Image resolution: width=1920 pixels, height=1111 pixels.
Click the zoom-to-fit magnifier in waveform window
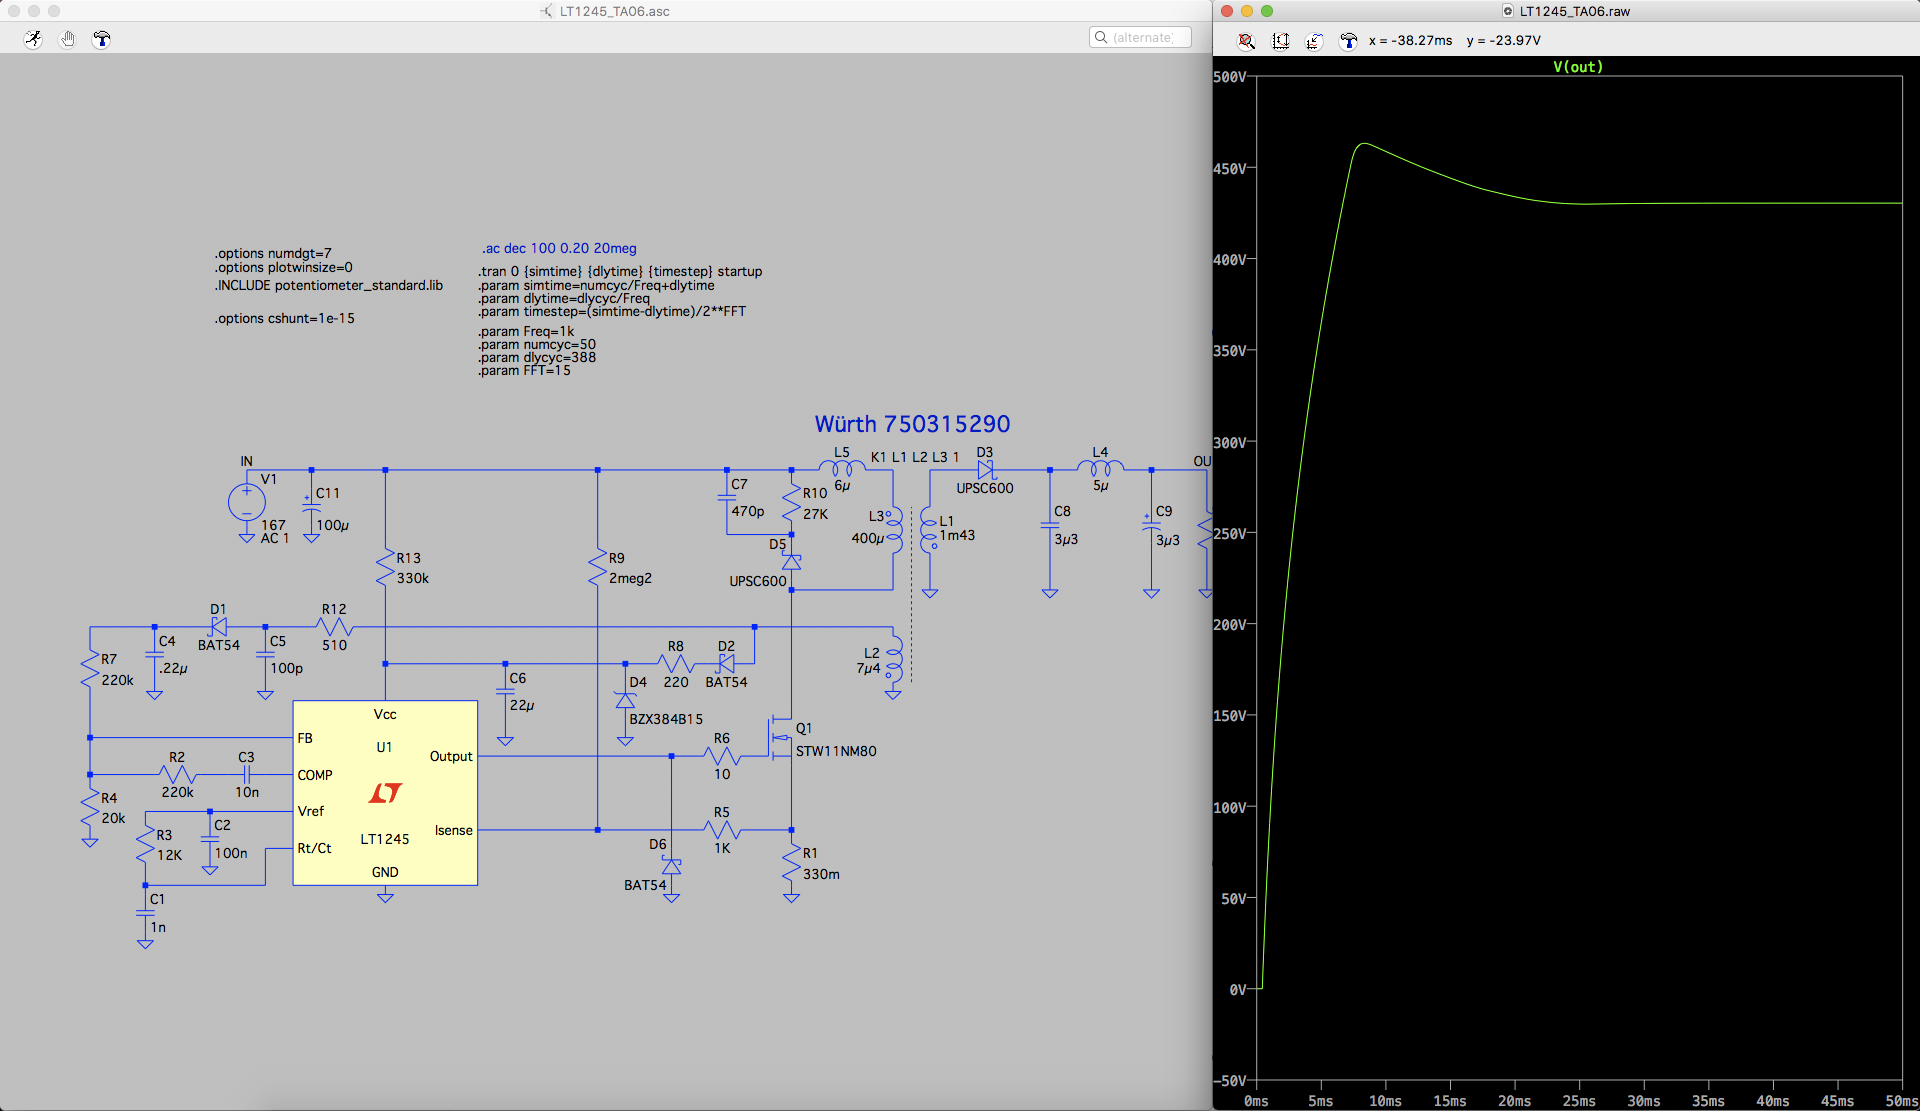point(1246,41)
